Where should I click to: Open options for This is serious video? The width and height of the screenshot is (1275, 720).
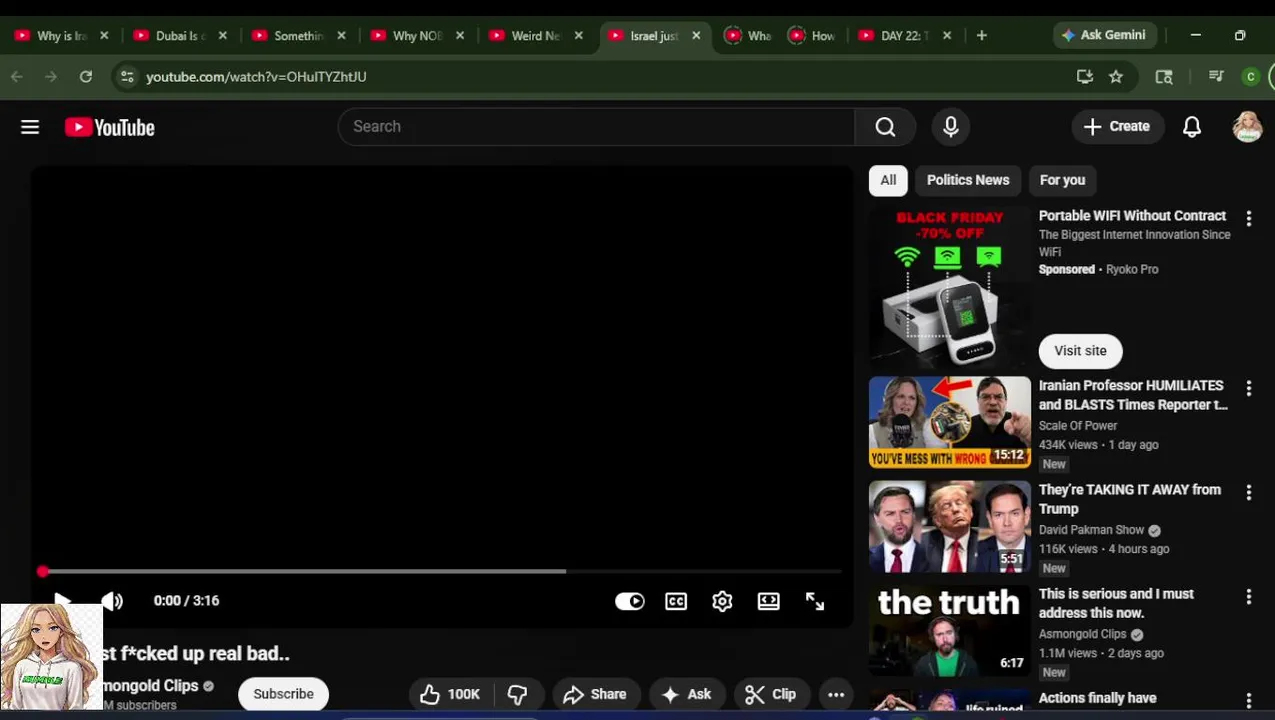coord(1248,596)
